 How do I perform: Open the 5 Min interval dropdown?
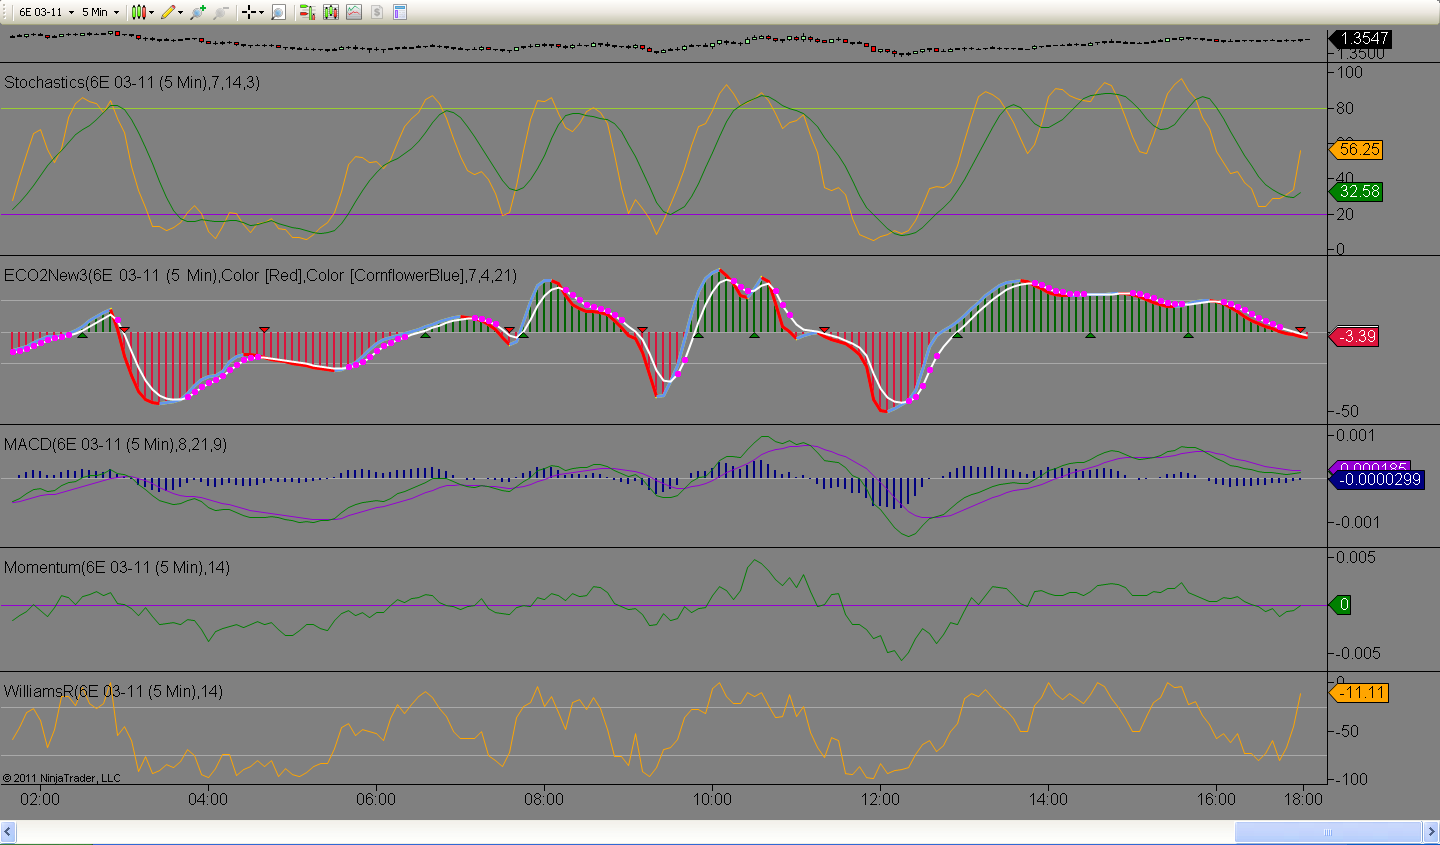pos(100,12)
